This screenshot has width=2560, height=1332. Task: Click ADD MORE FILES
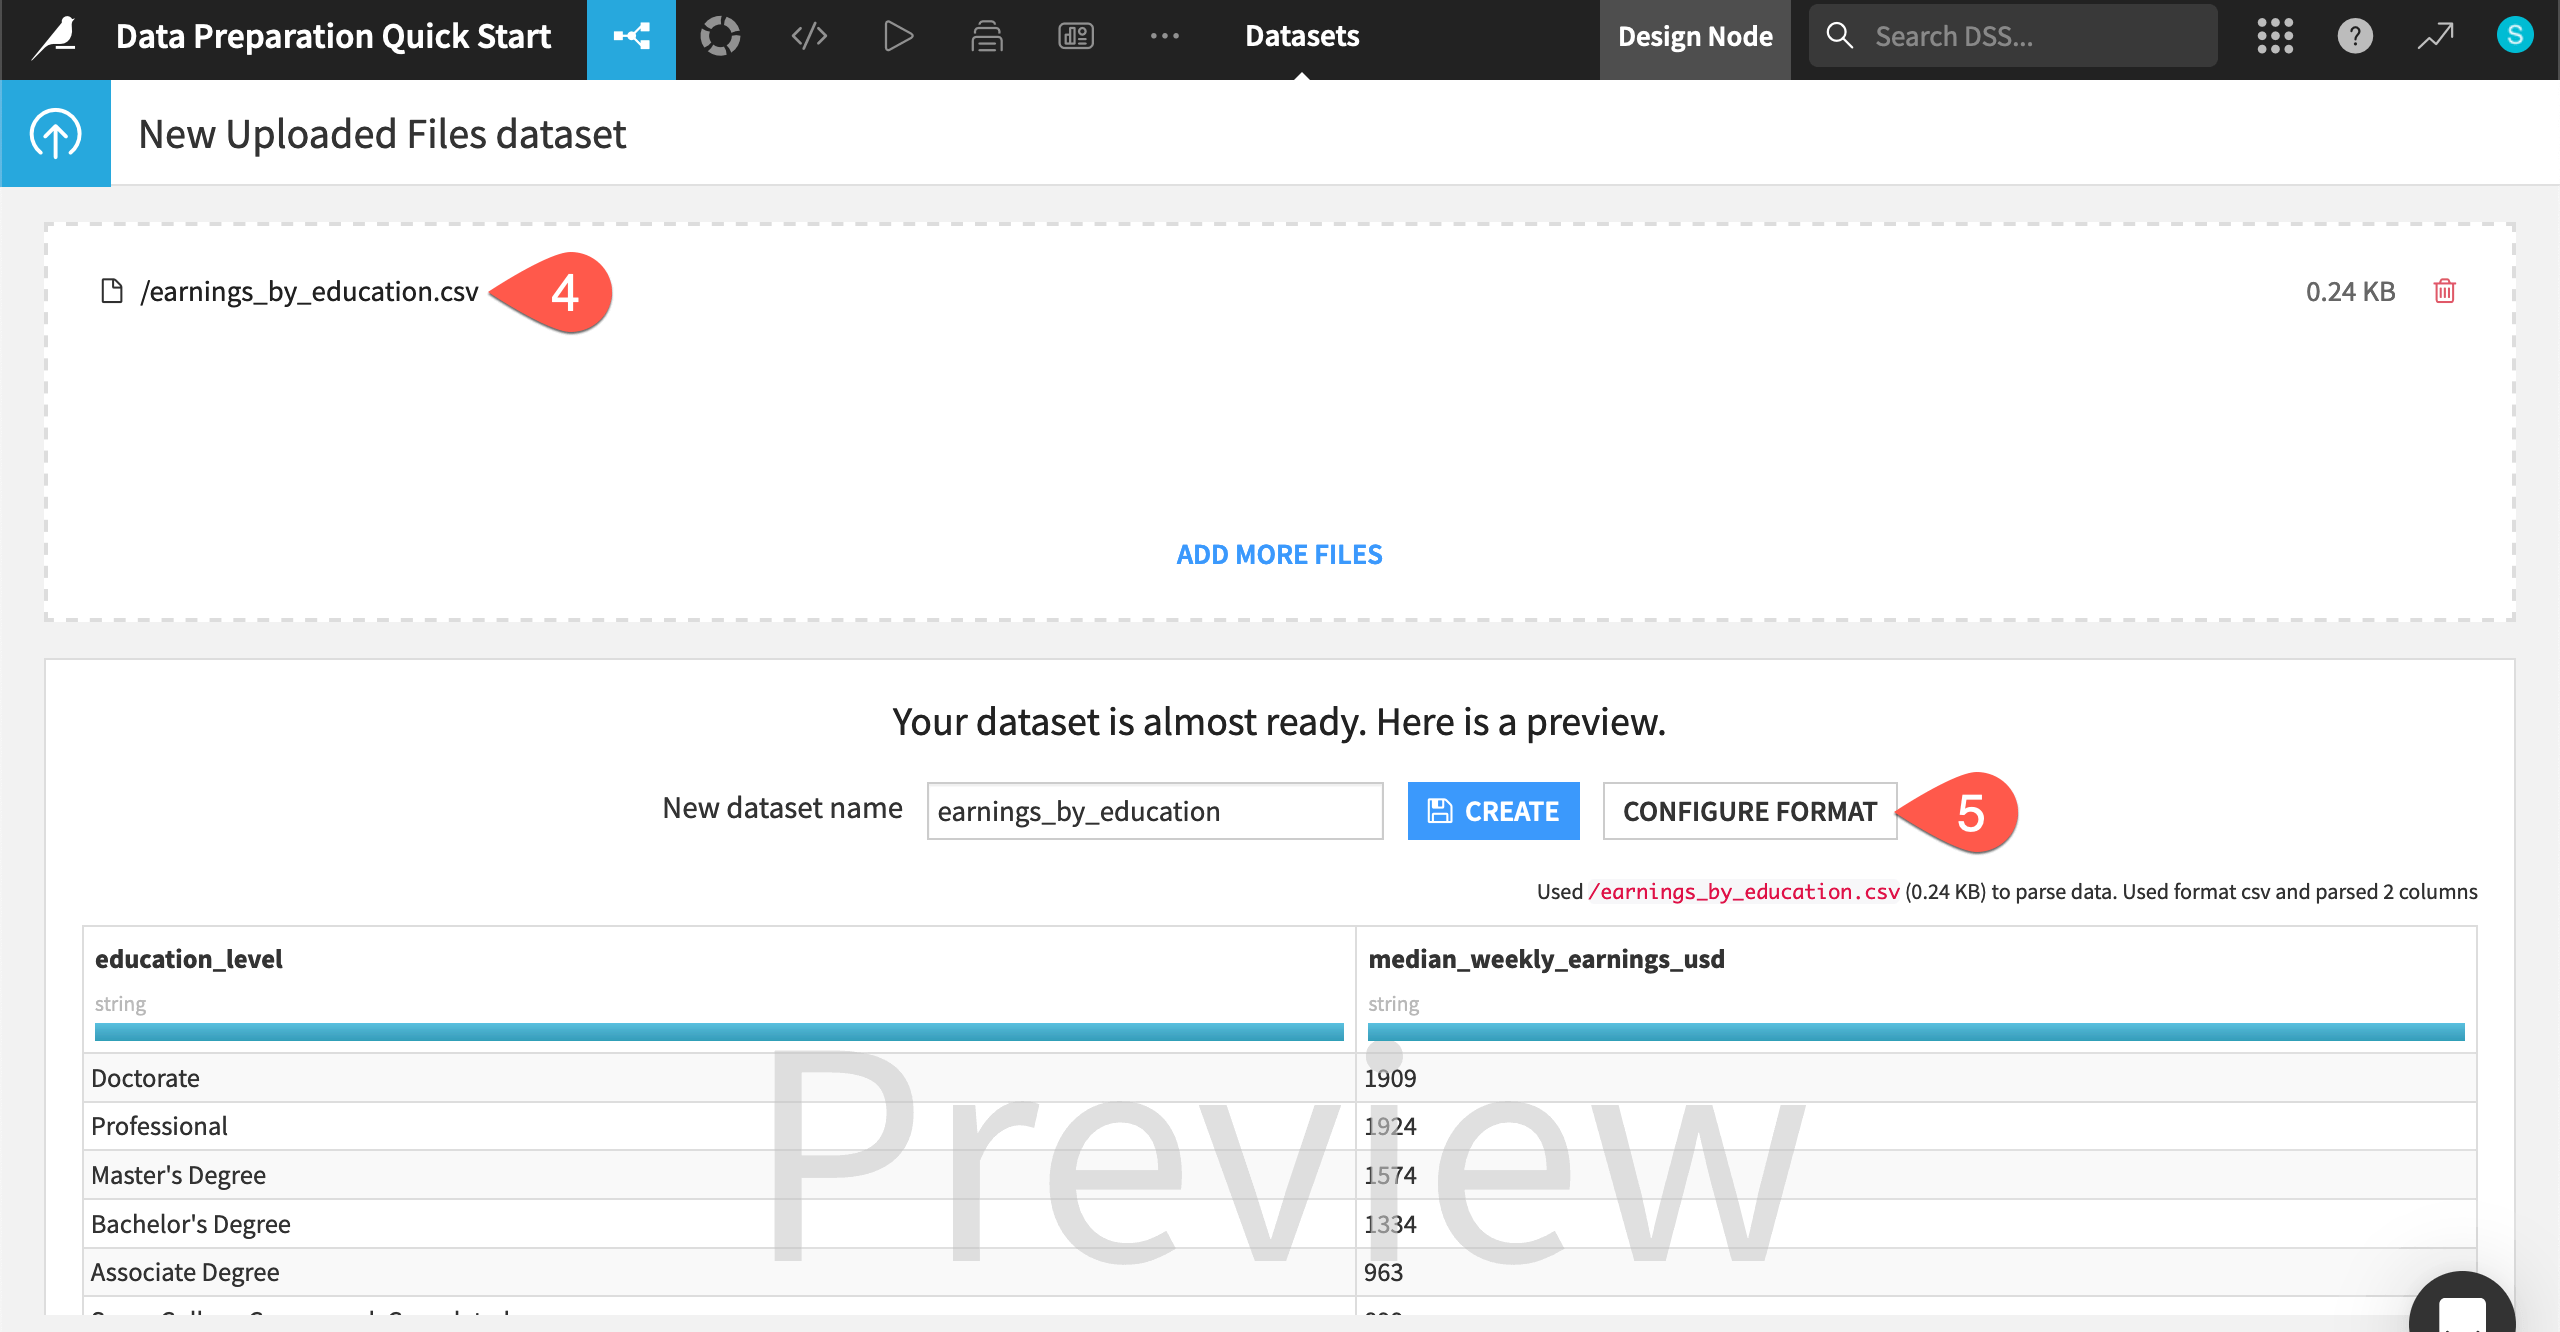point(1279,554)
